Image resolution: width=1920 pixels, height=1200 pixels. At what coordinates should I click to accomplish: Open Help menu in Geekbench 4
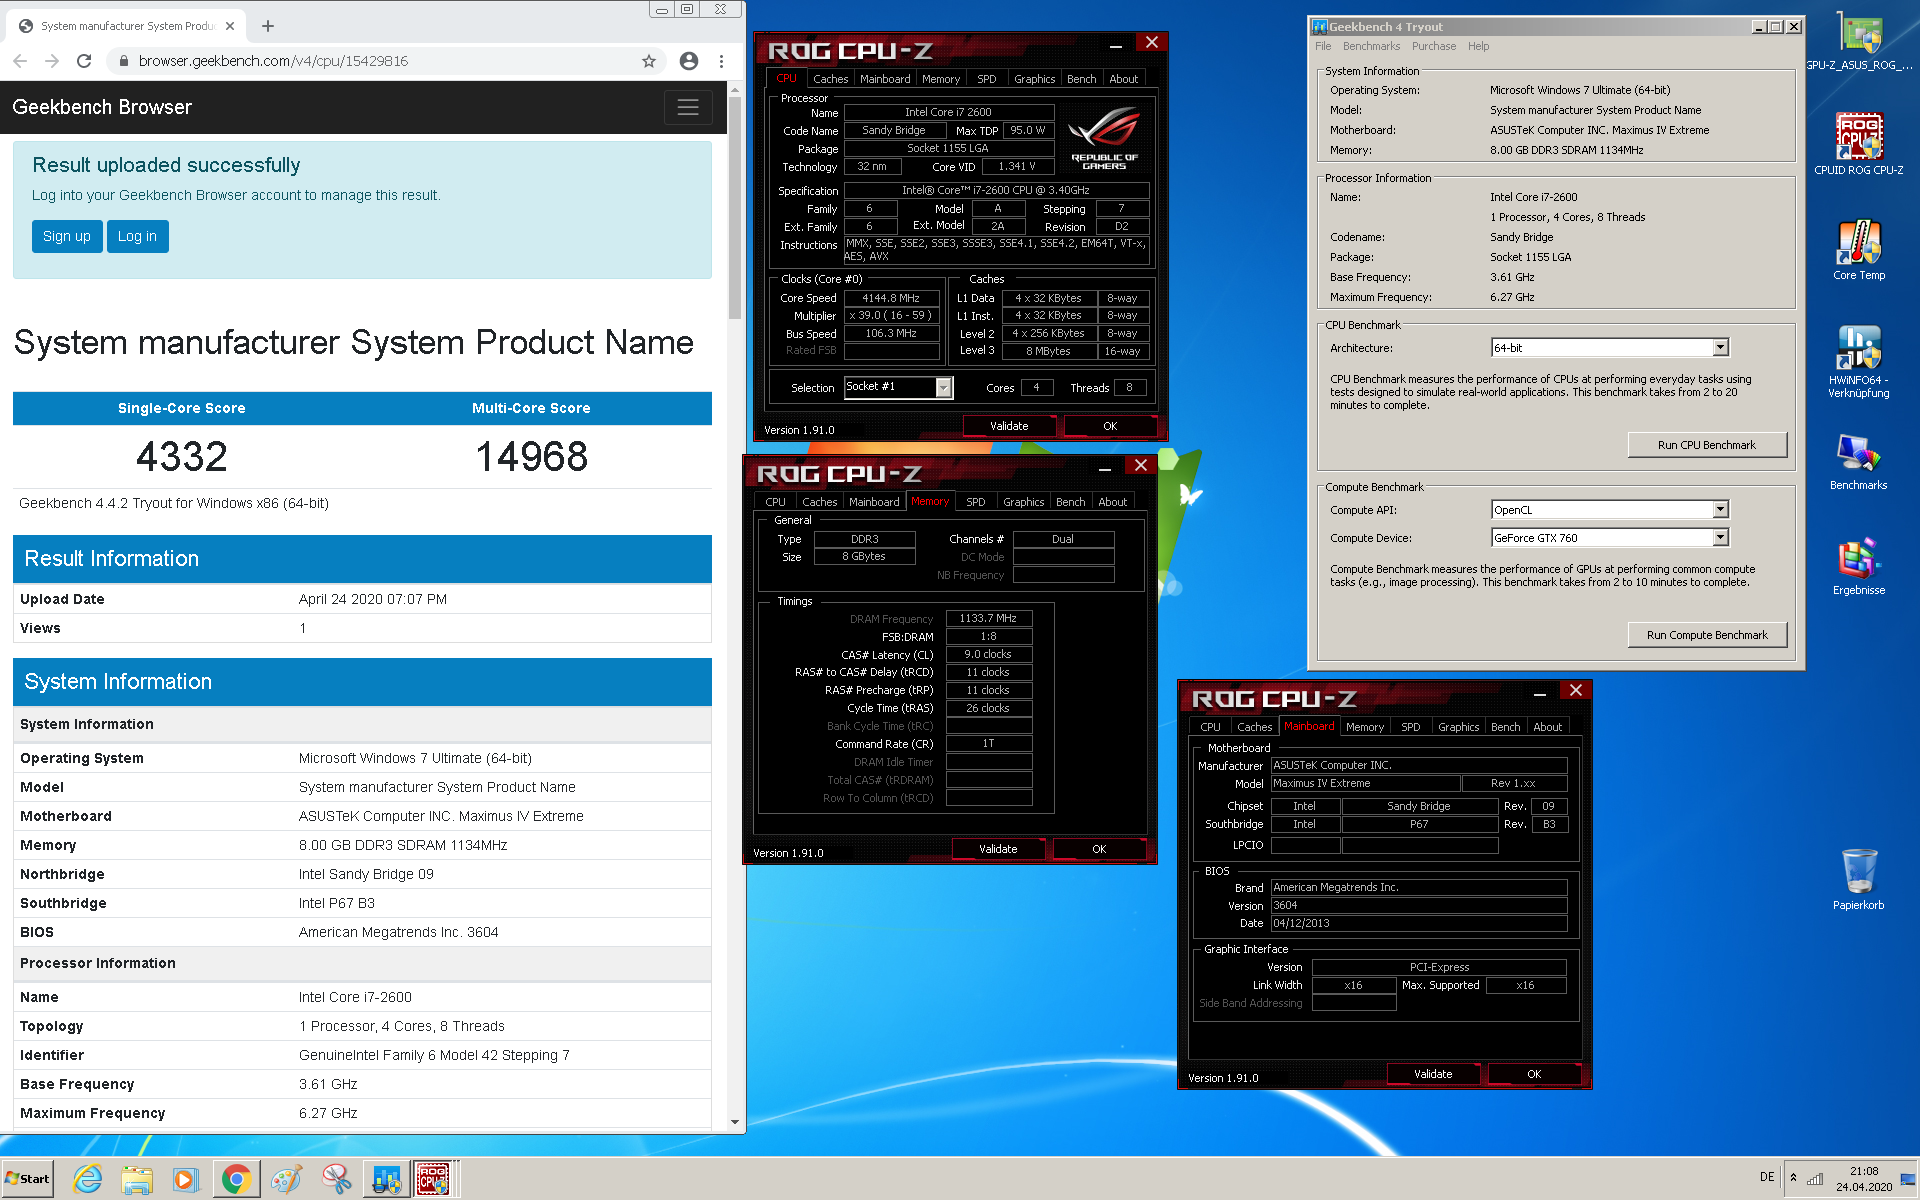[x=1478, y=46]
